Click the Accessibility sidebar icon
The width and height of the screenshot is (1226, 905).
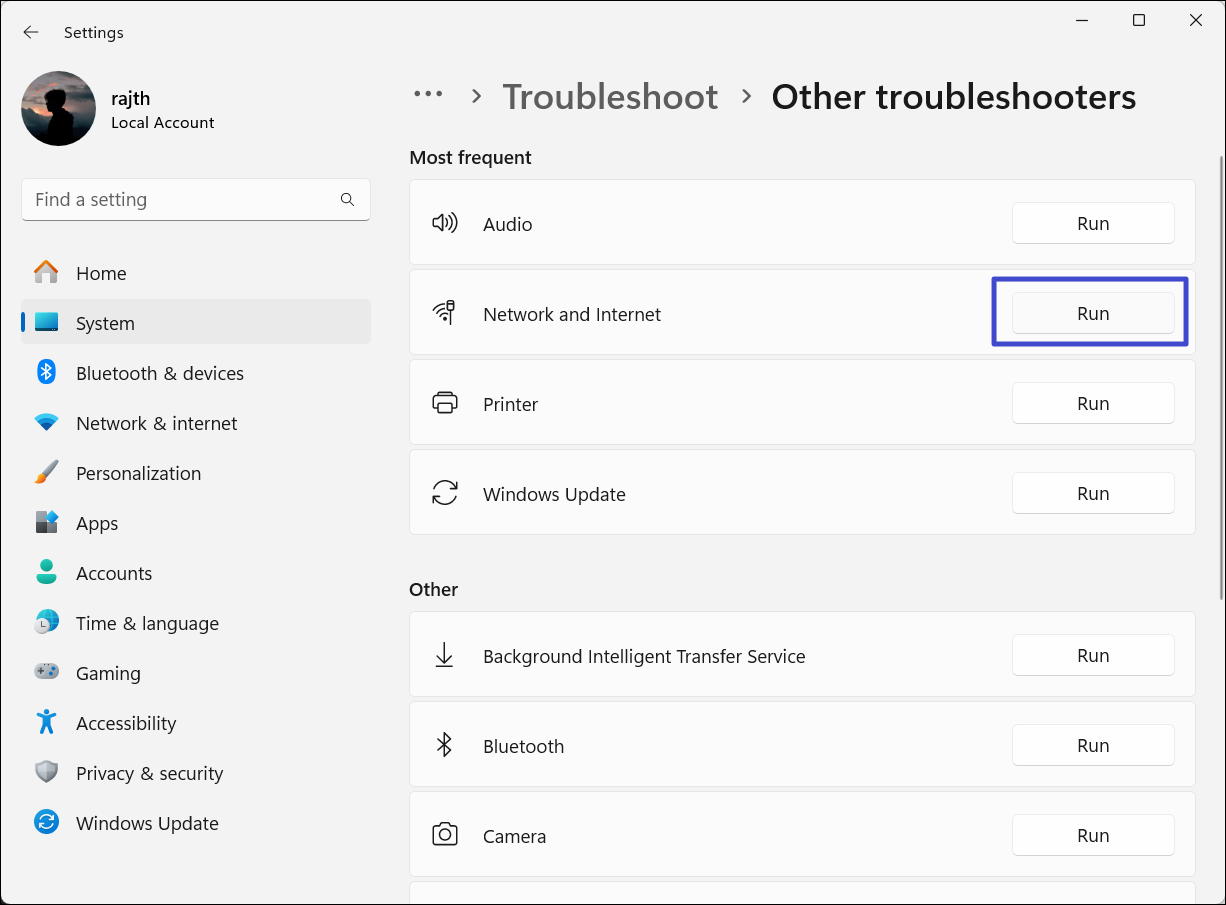click(x=46, y=723)
